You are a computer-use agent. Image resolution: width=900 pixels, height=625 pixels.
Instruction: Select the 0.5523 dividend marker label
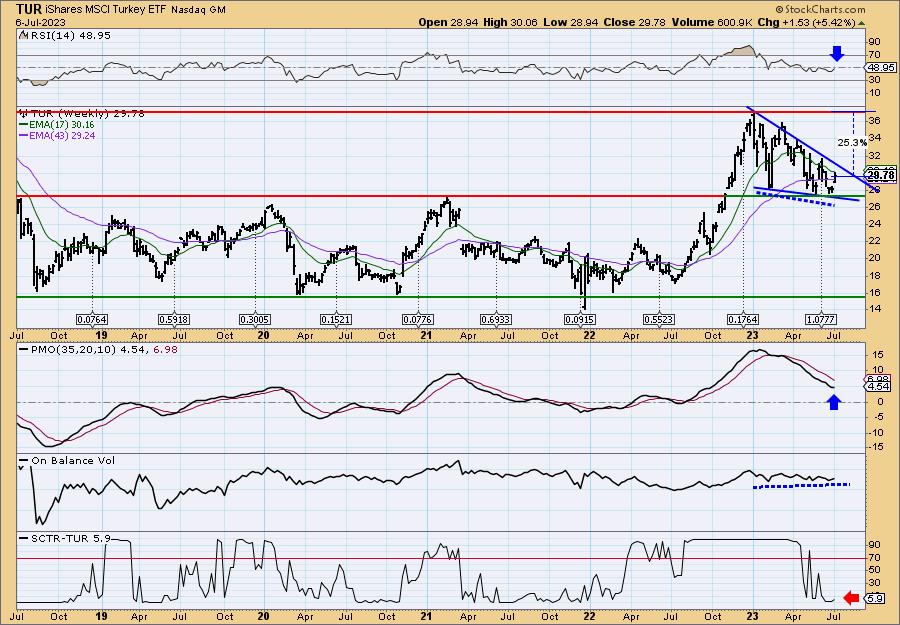pos(660,319)
